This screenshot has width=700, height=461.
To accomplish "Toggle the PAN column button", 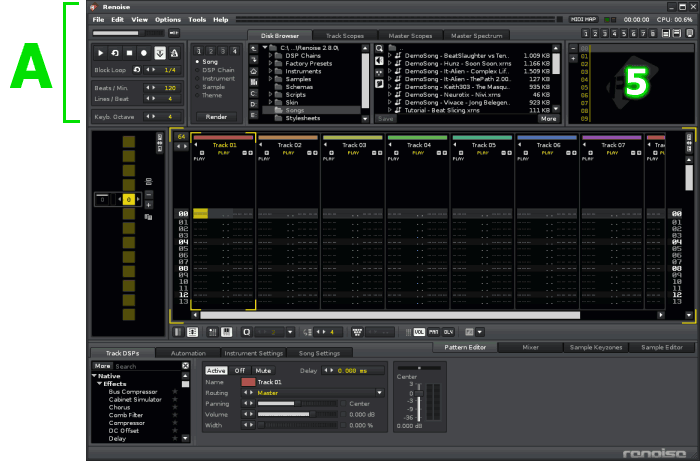I will coord(433,332).
